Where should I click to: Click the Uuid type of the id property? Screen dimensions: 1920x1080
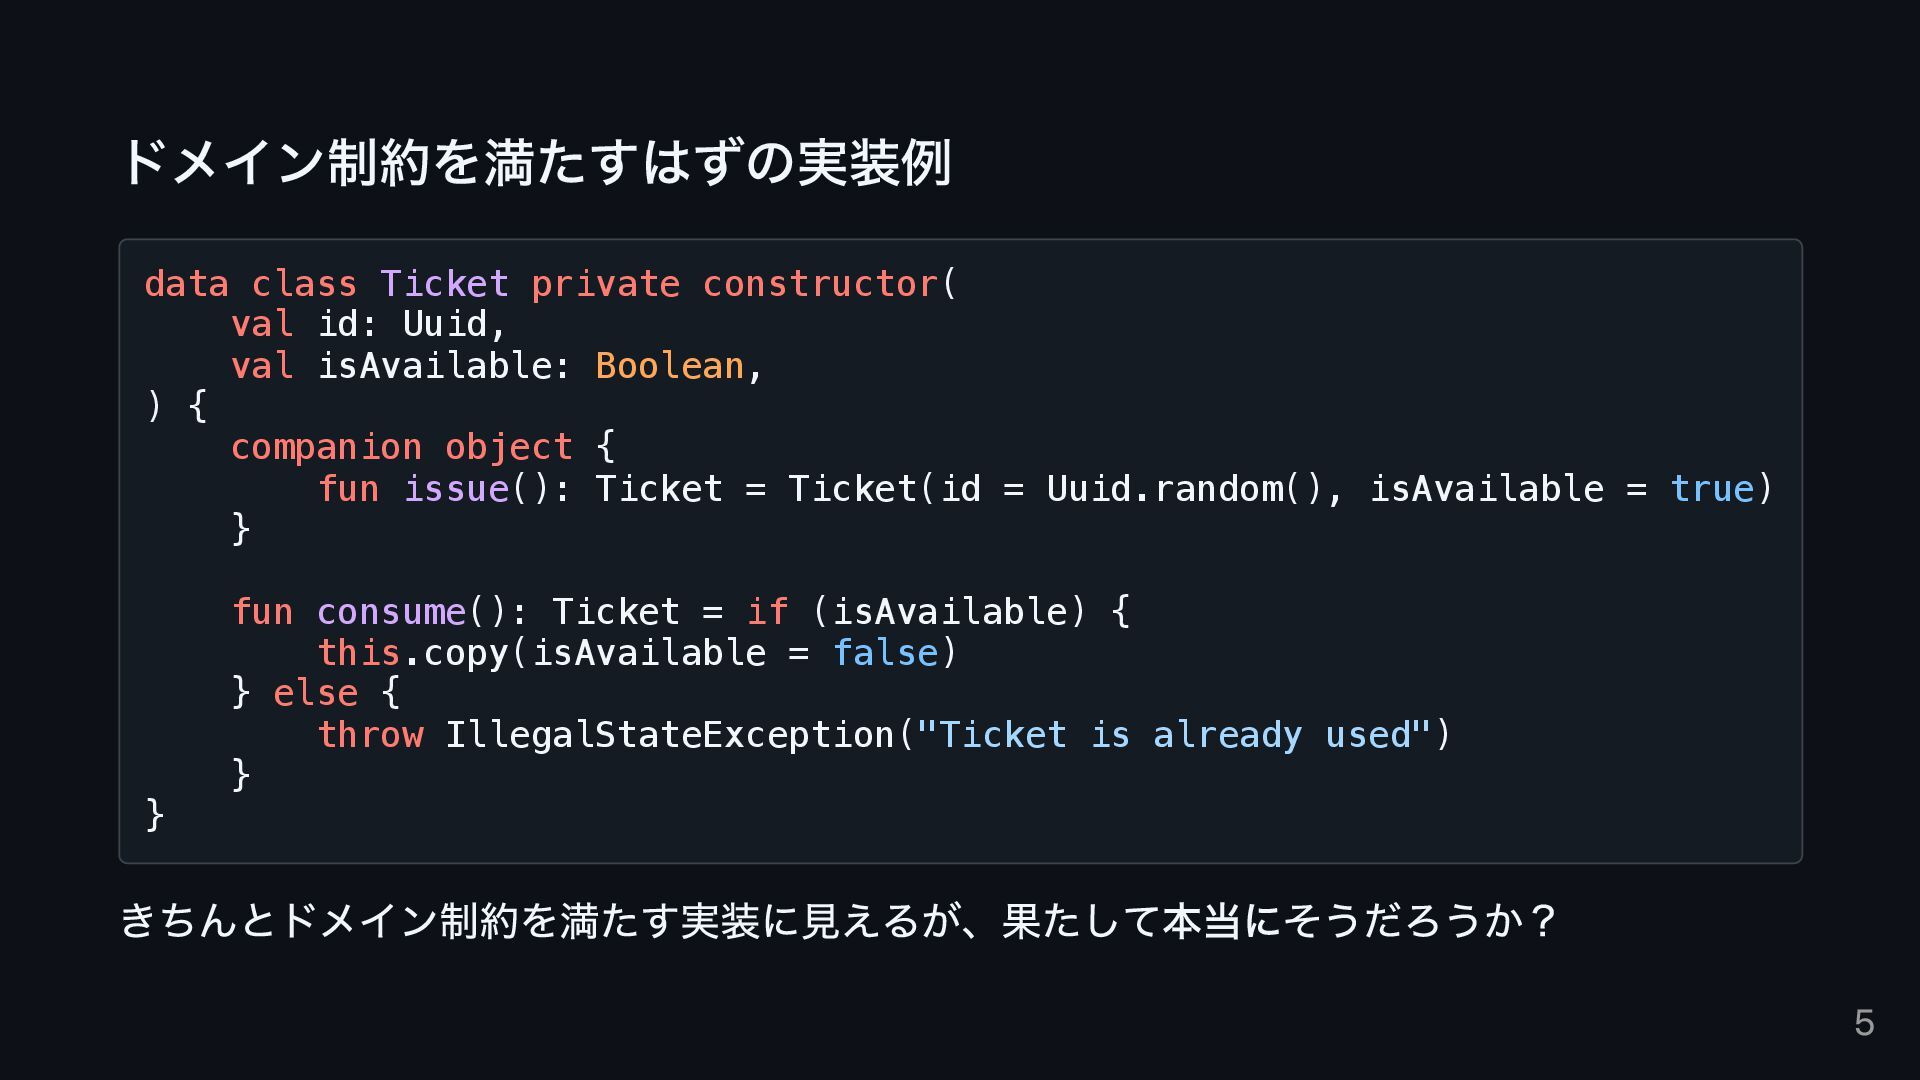[444, 324]
